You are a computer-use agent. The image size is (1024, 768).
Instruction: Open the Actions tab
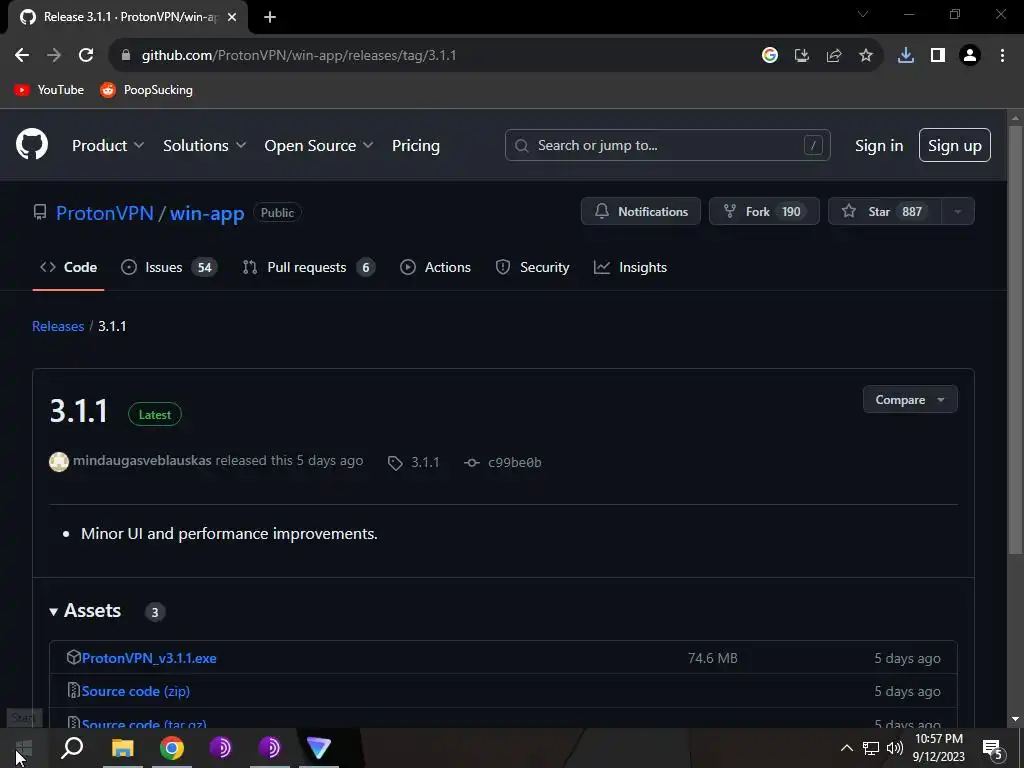click(435, 267)
